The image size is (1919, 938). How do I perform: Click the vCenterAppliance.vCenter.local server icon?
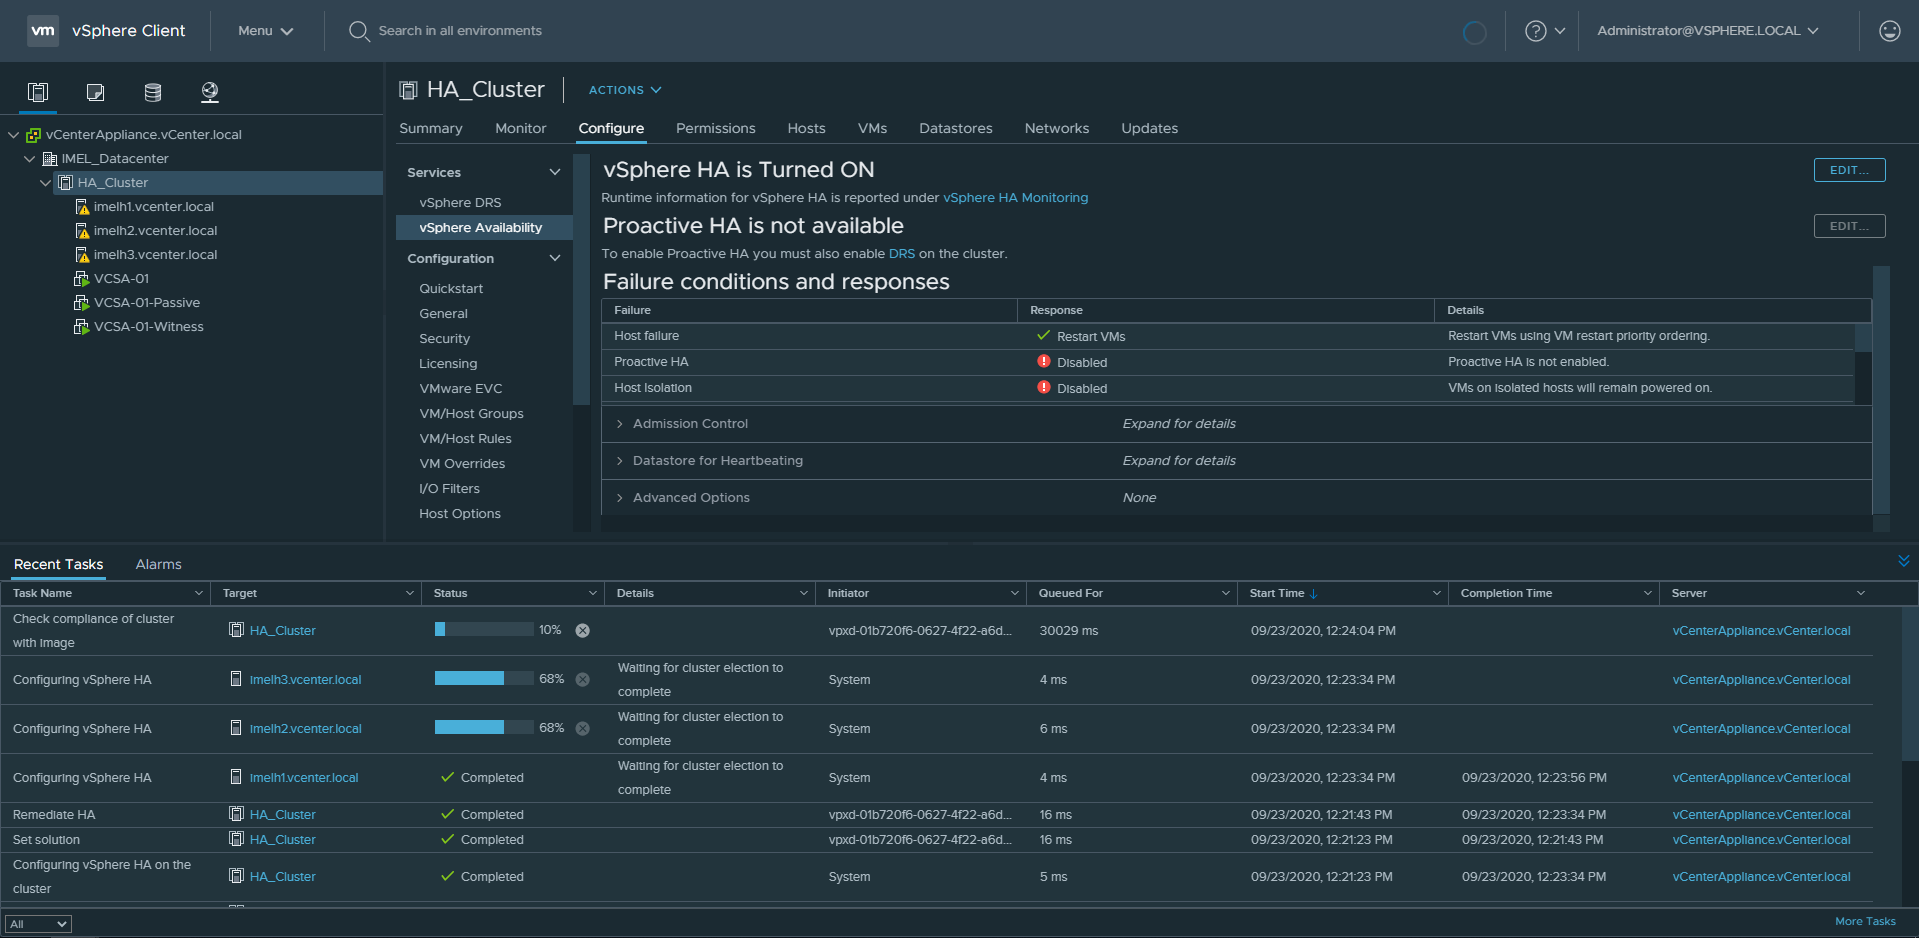pos(34,135)
